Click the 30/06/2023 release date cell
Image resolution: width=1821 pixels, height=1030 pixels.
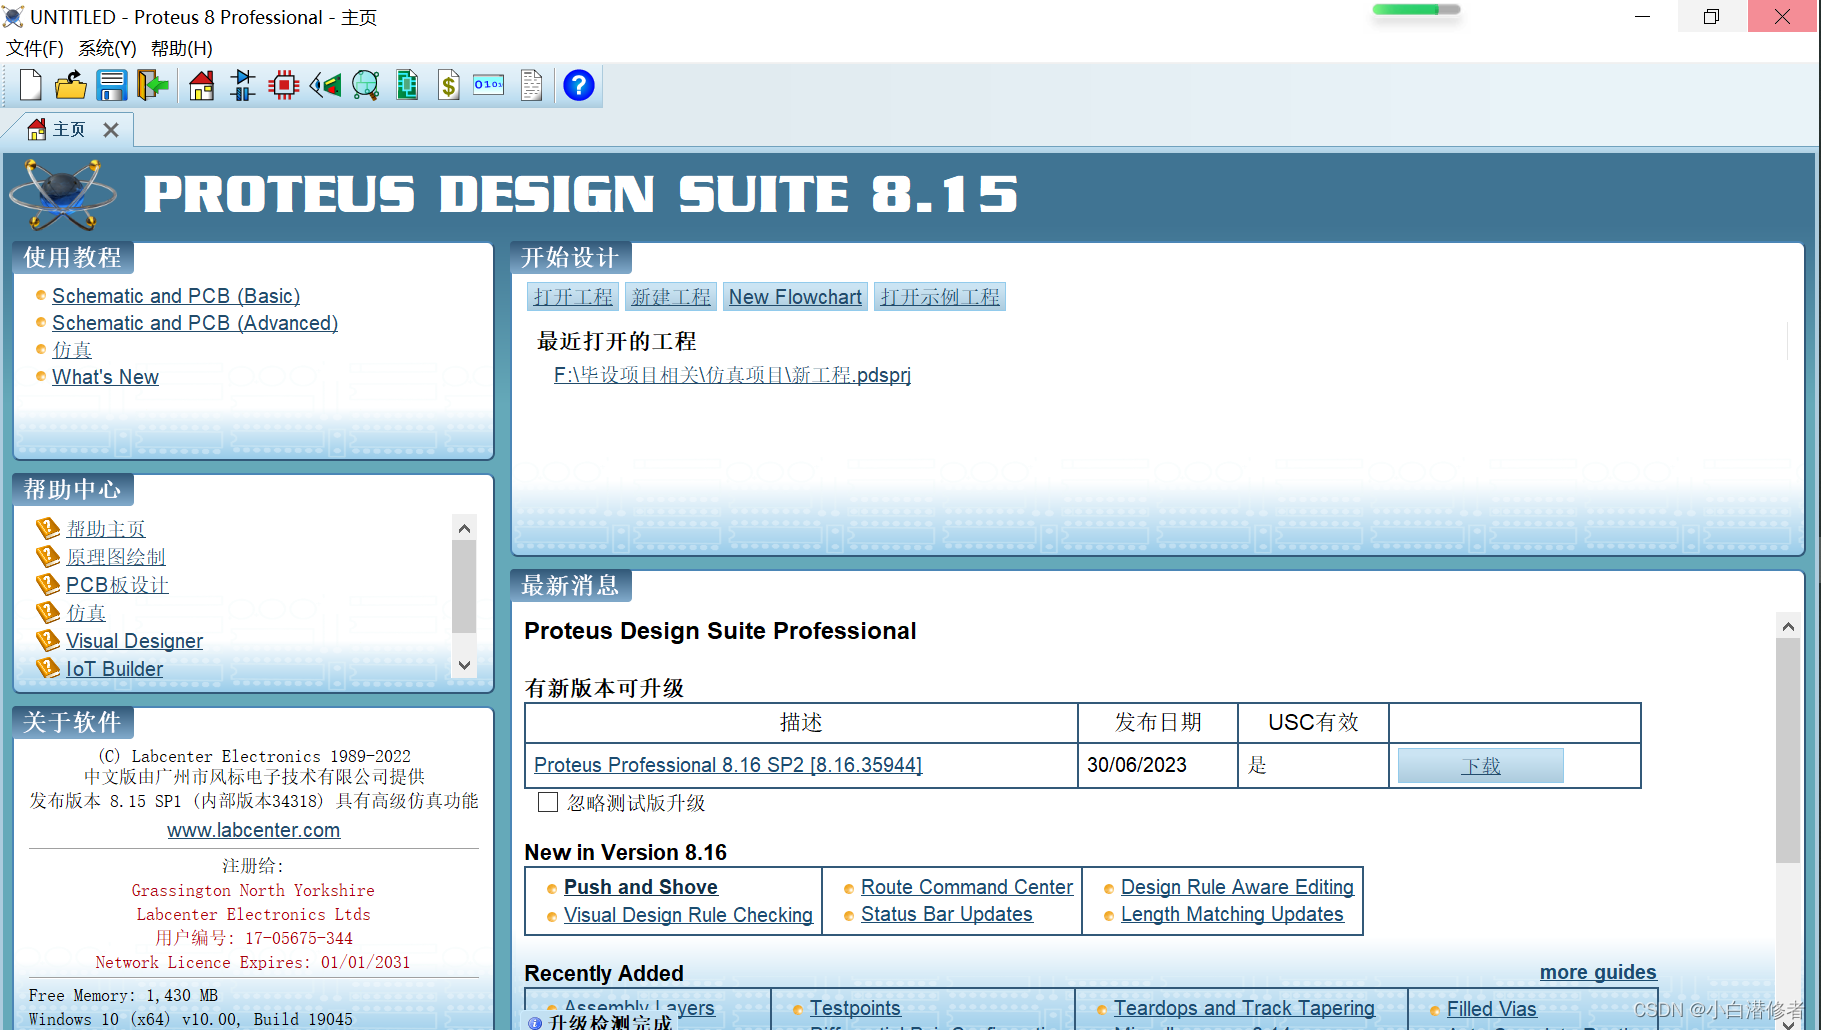click(1157, 765)
